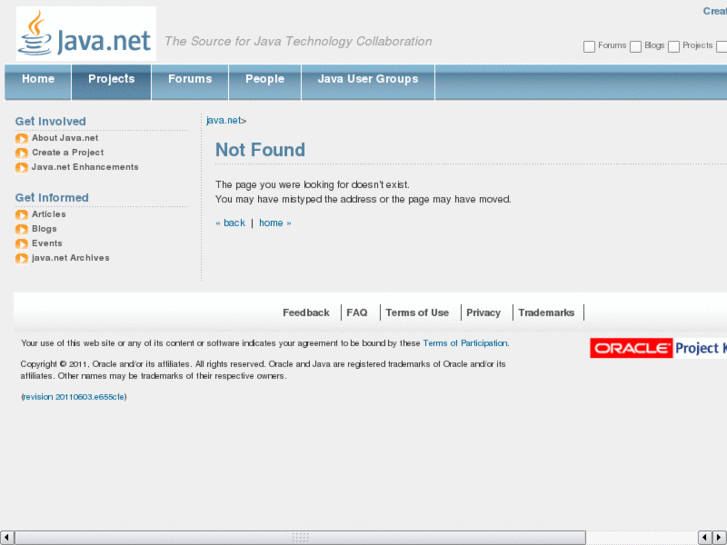Click the horizontal scrollbar thumb
This screenshot has width=727, height=545.
point(300,538)
